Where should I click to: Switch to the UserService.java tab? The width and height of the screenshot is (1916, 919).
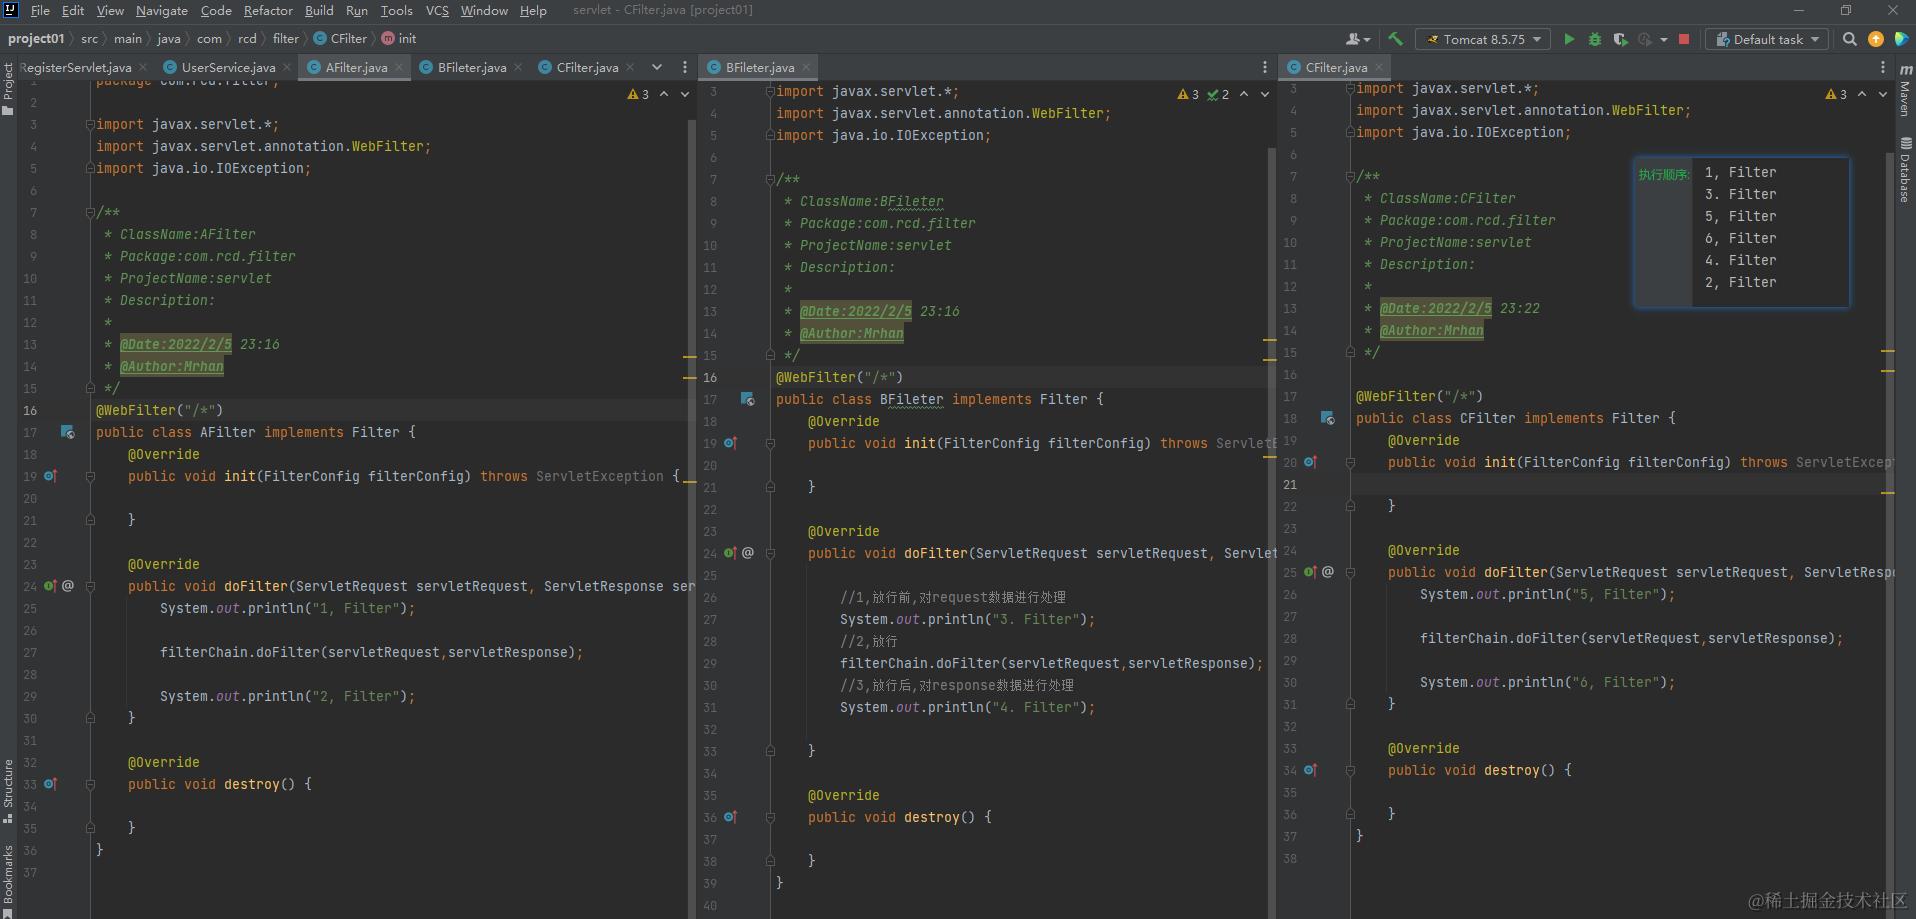pos(227,67)
